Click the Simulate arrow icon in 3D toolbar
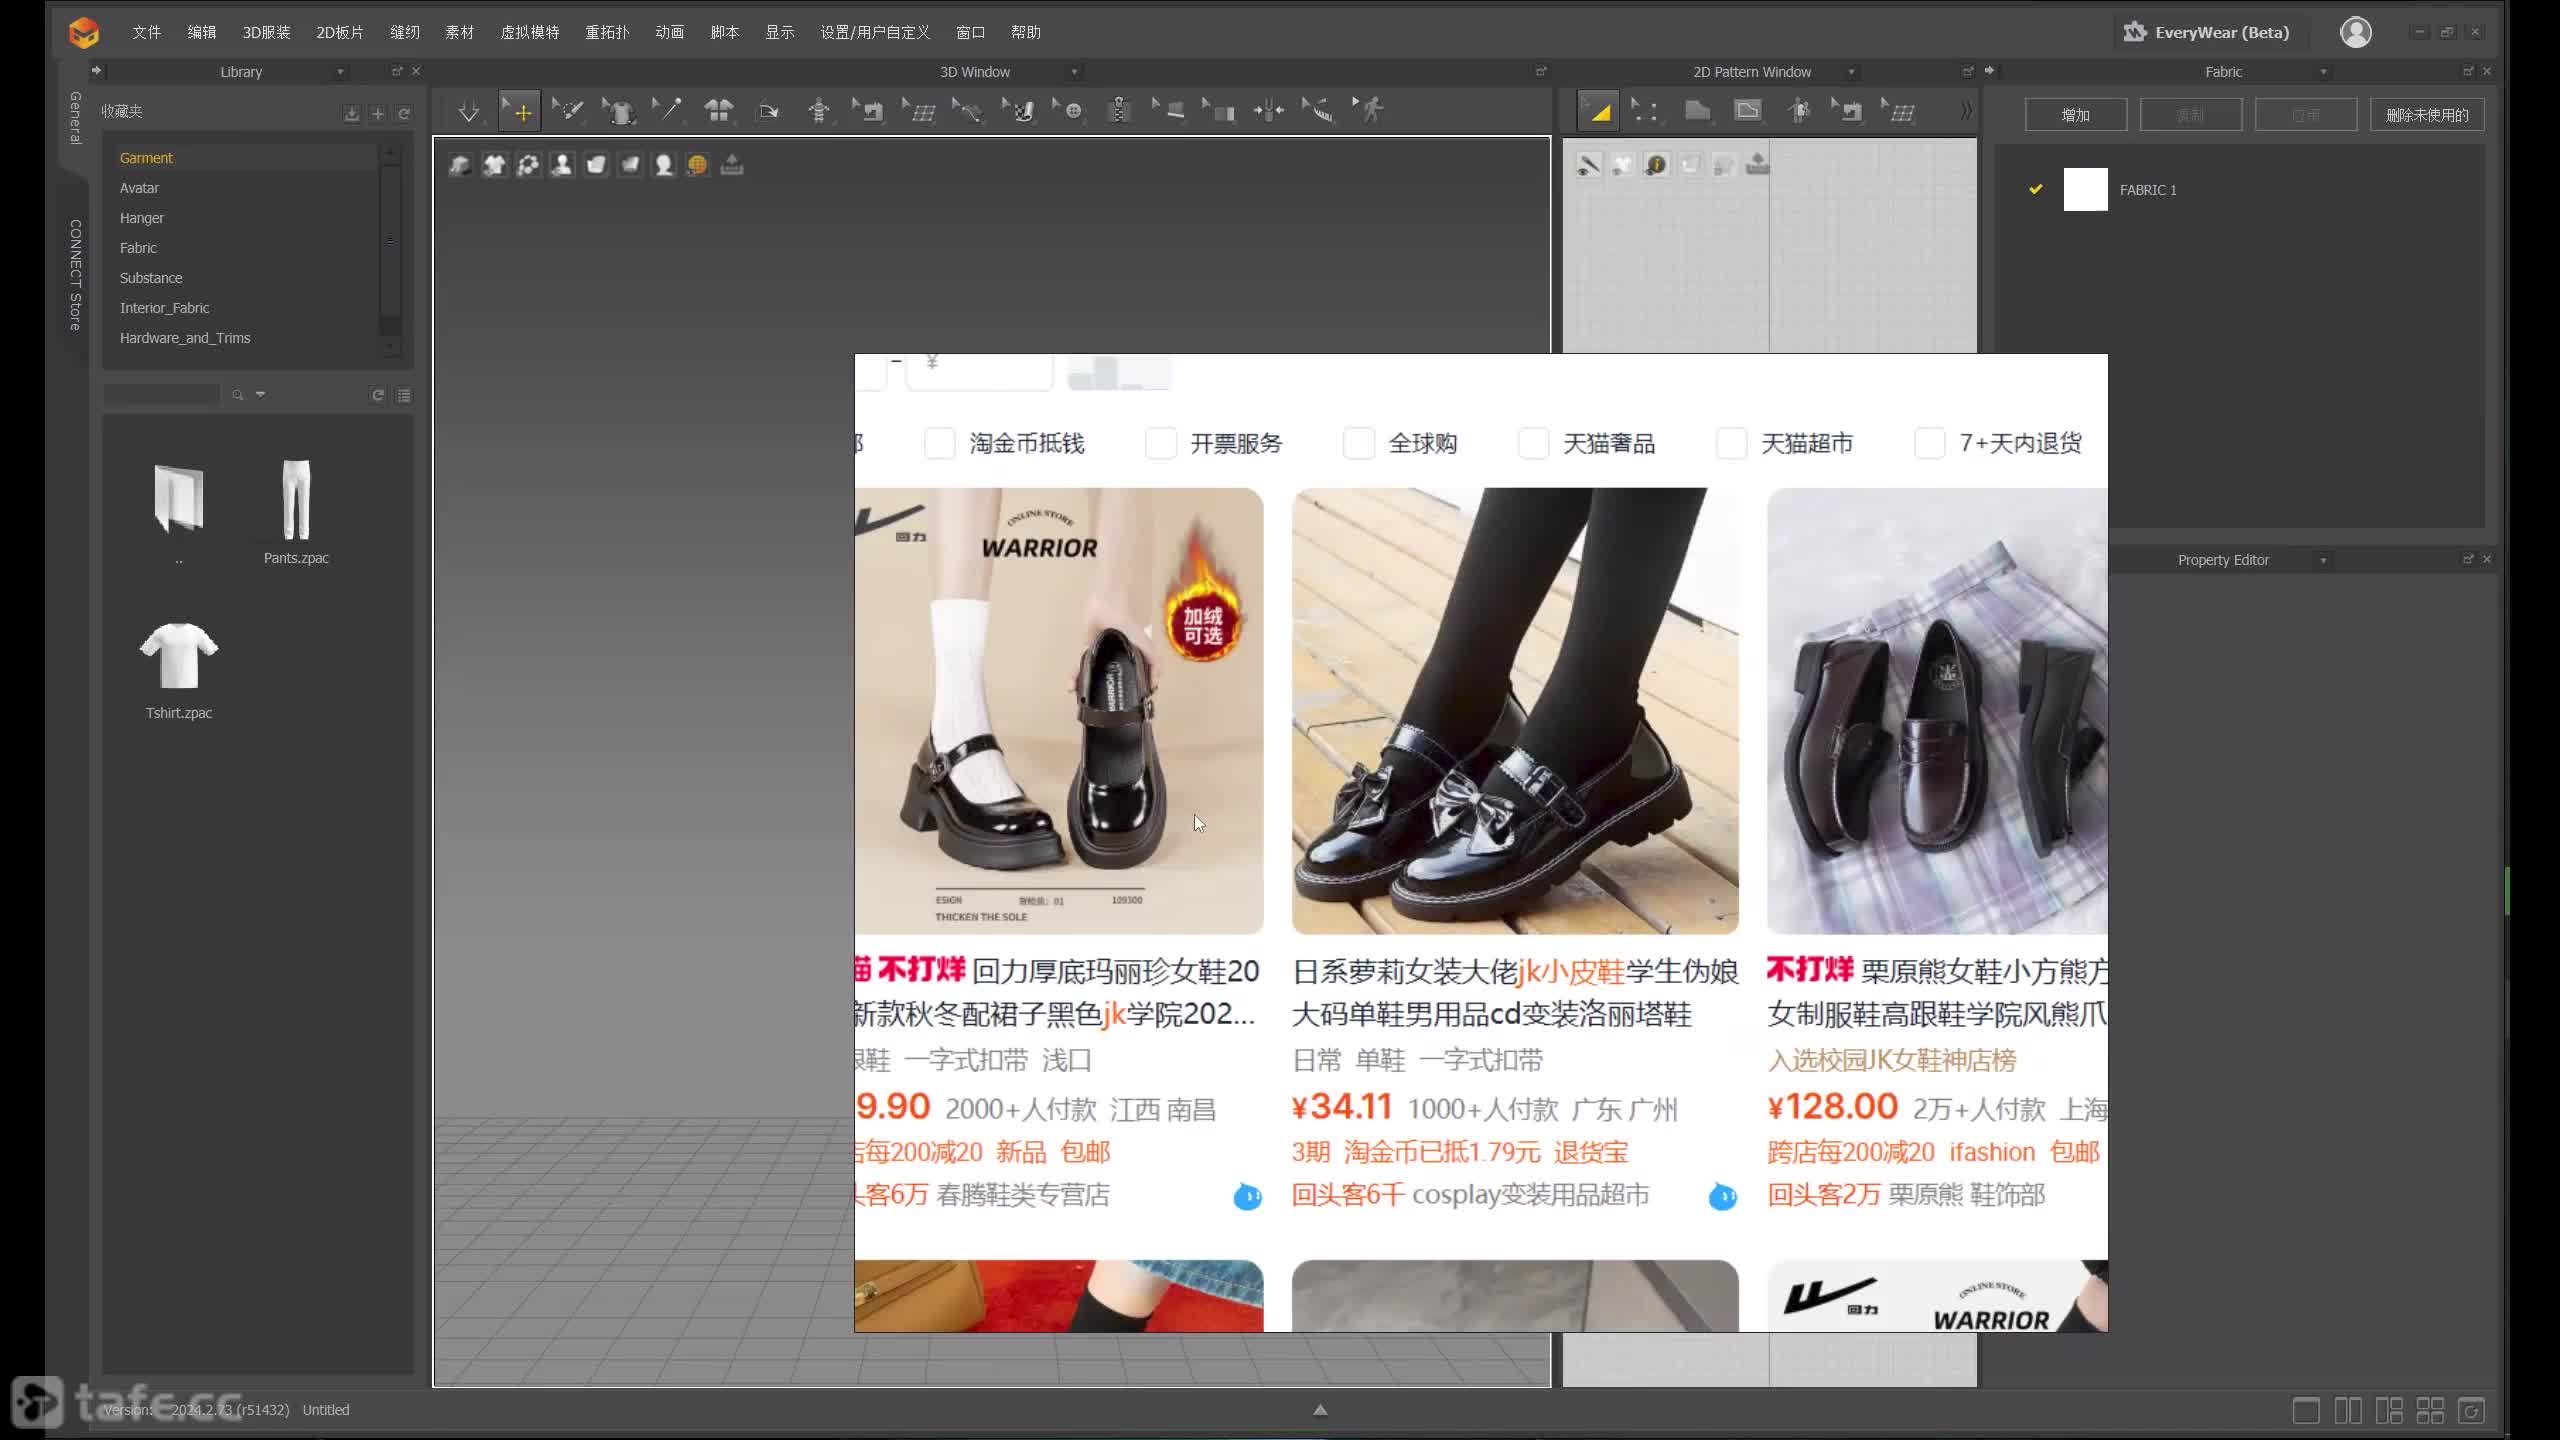2560x1440 pixels. tap(468, 112)
